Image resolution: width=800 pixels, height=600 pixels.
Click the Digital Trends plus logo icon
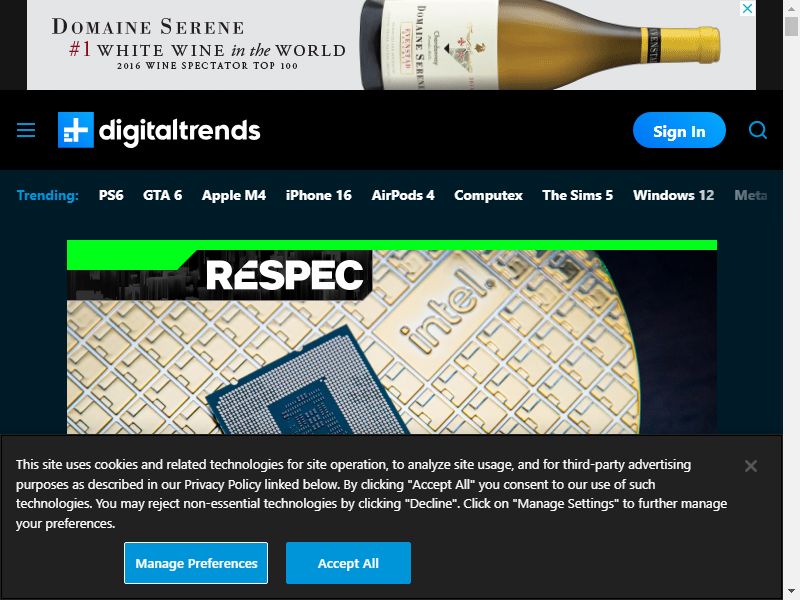point(76,130)
